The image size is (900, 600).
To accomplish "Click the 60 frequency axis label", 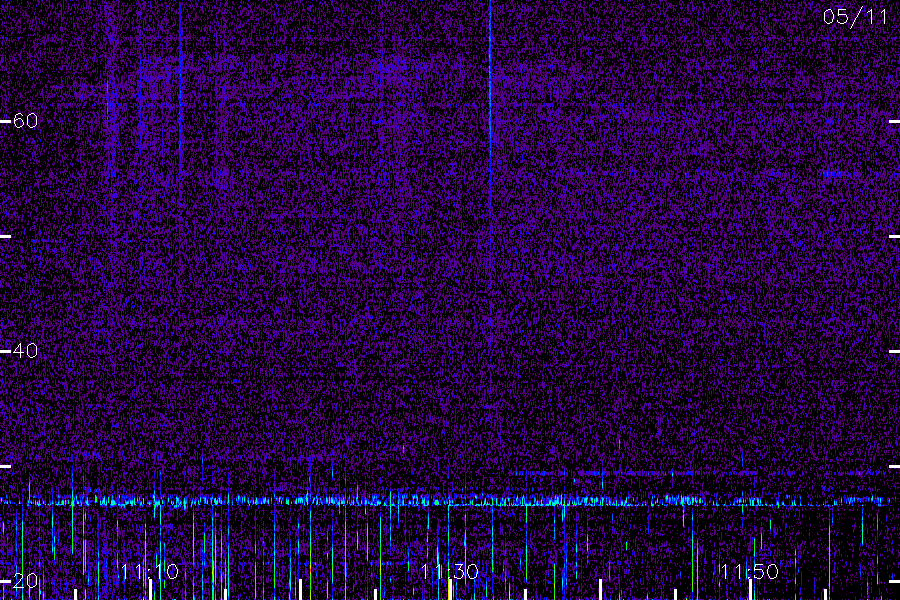I will coord(25,121).
